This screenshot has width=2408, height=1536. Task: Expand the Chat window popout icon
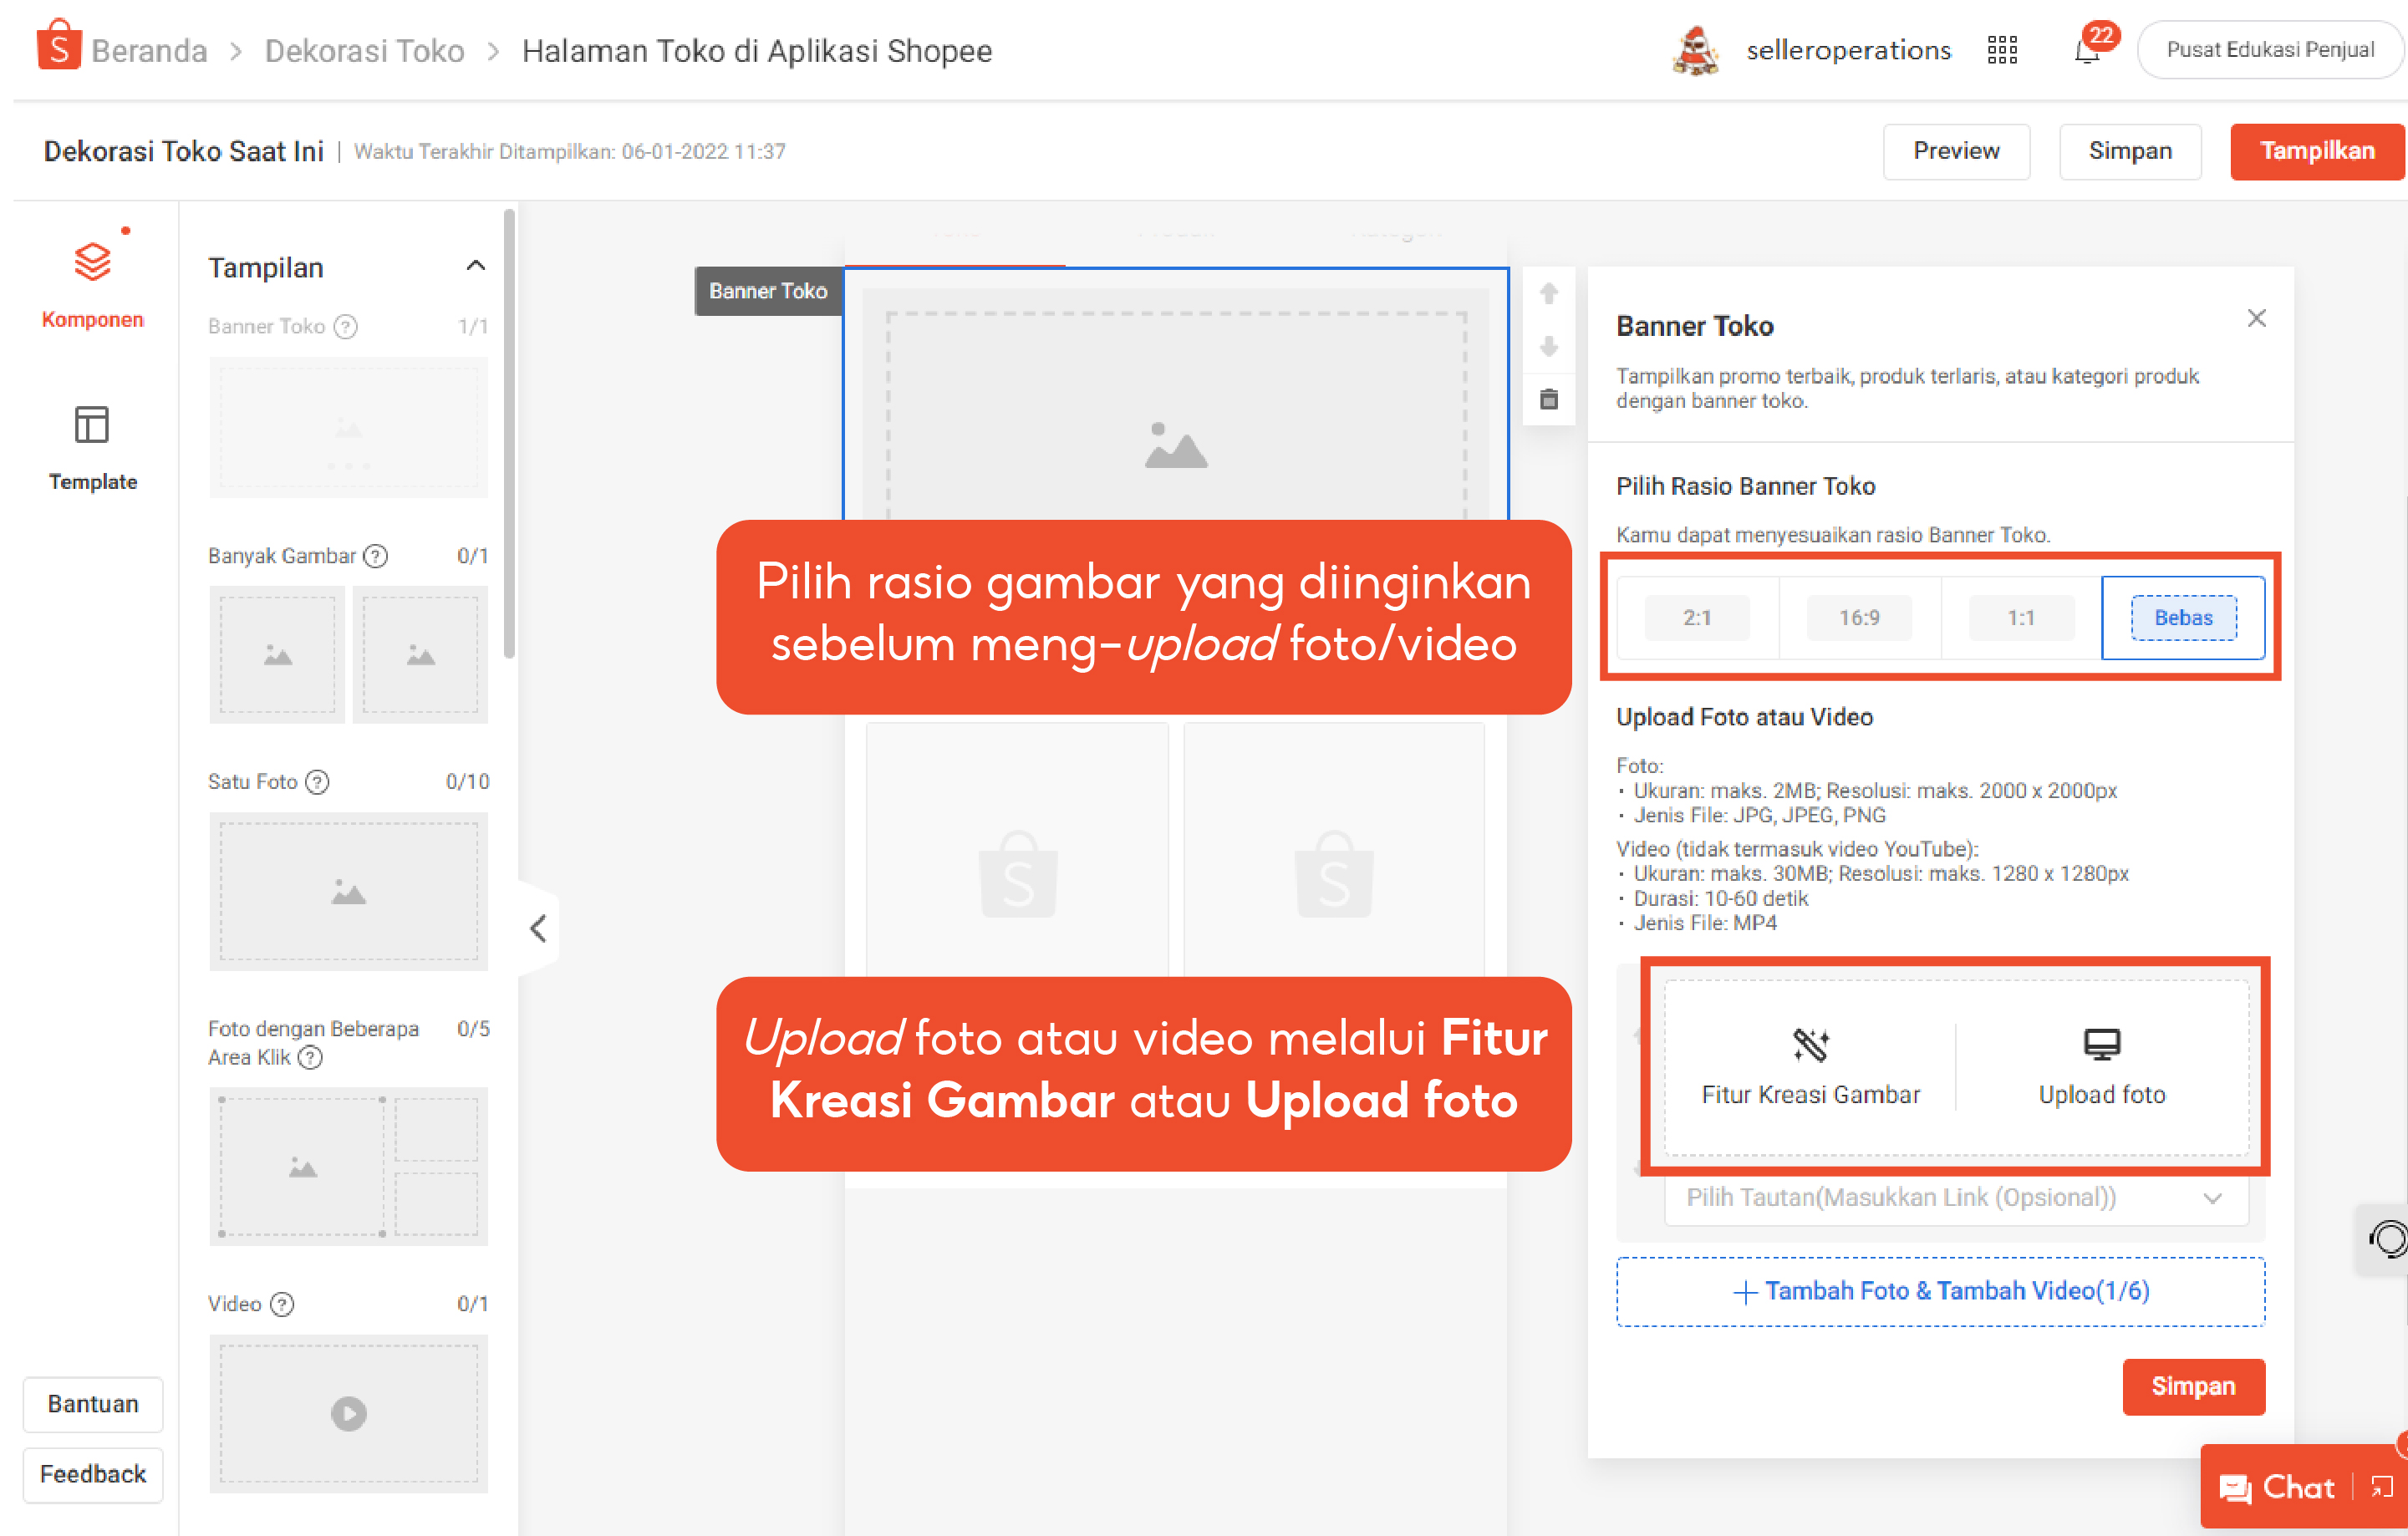point(2383,1487)
